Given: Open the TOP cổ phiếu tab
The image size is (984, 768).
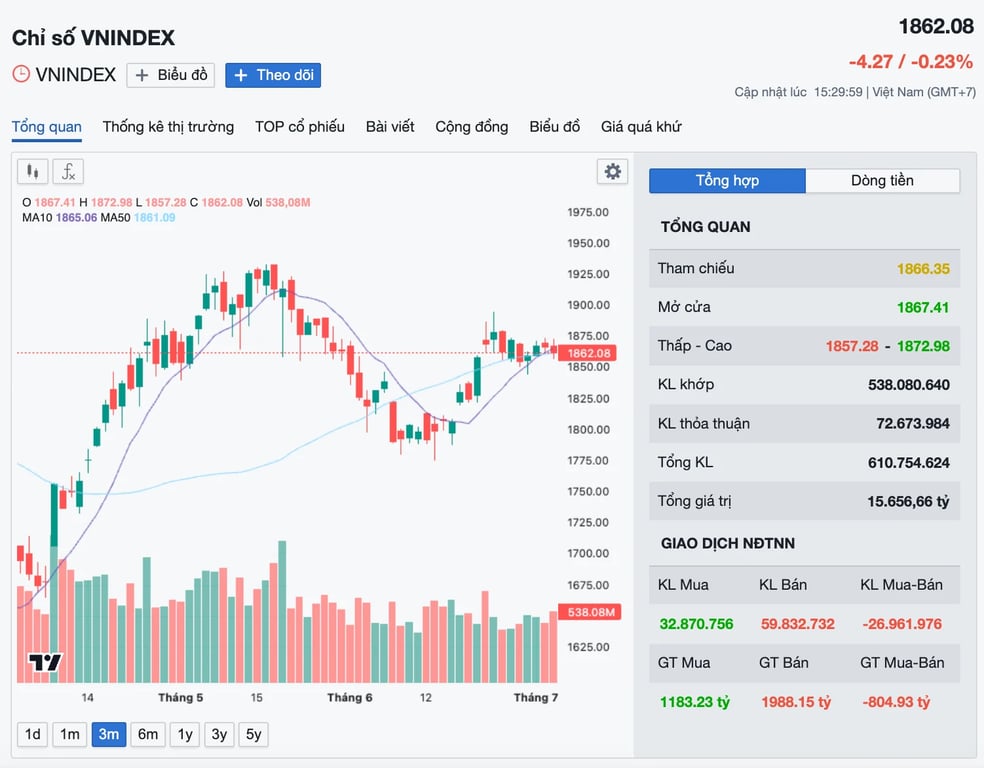Looking at the screenshot, I should click(300, 127).
